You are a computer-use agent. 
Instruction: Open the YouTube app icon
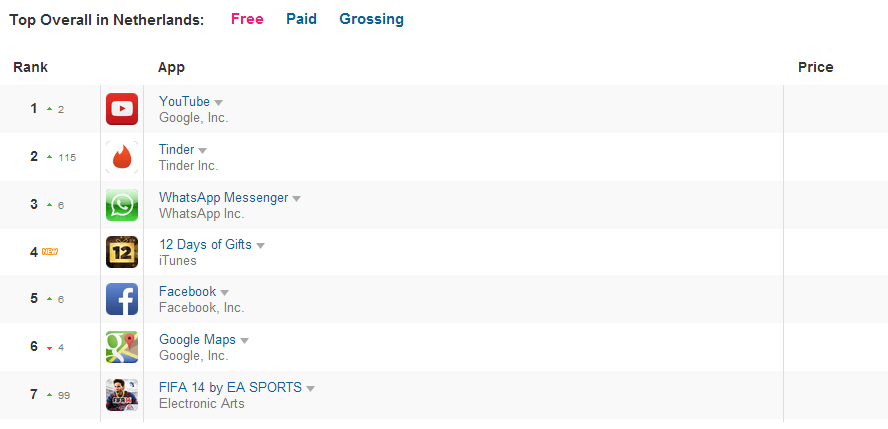[x=122, y=109]
